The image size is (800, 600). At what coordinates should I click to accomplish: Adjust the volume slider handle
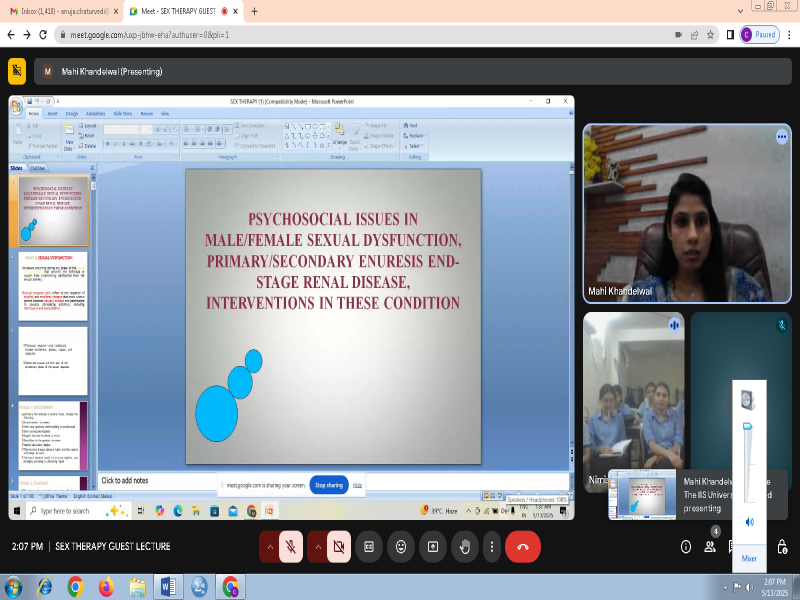coord(748,428)
